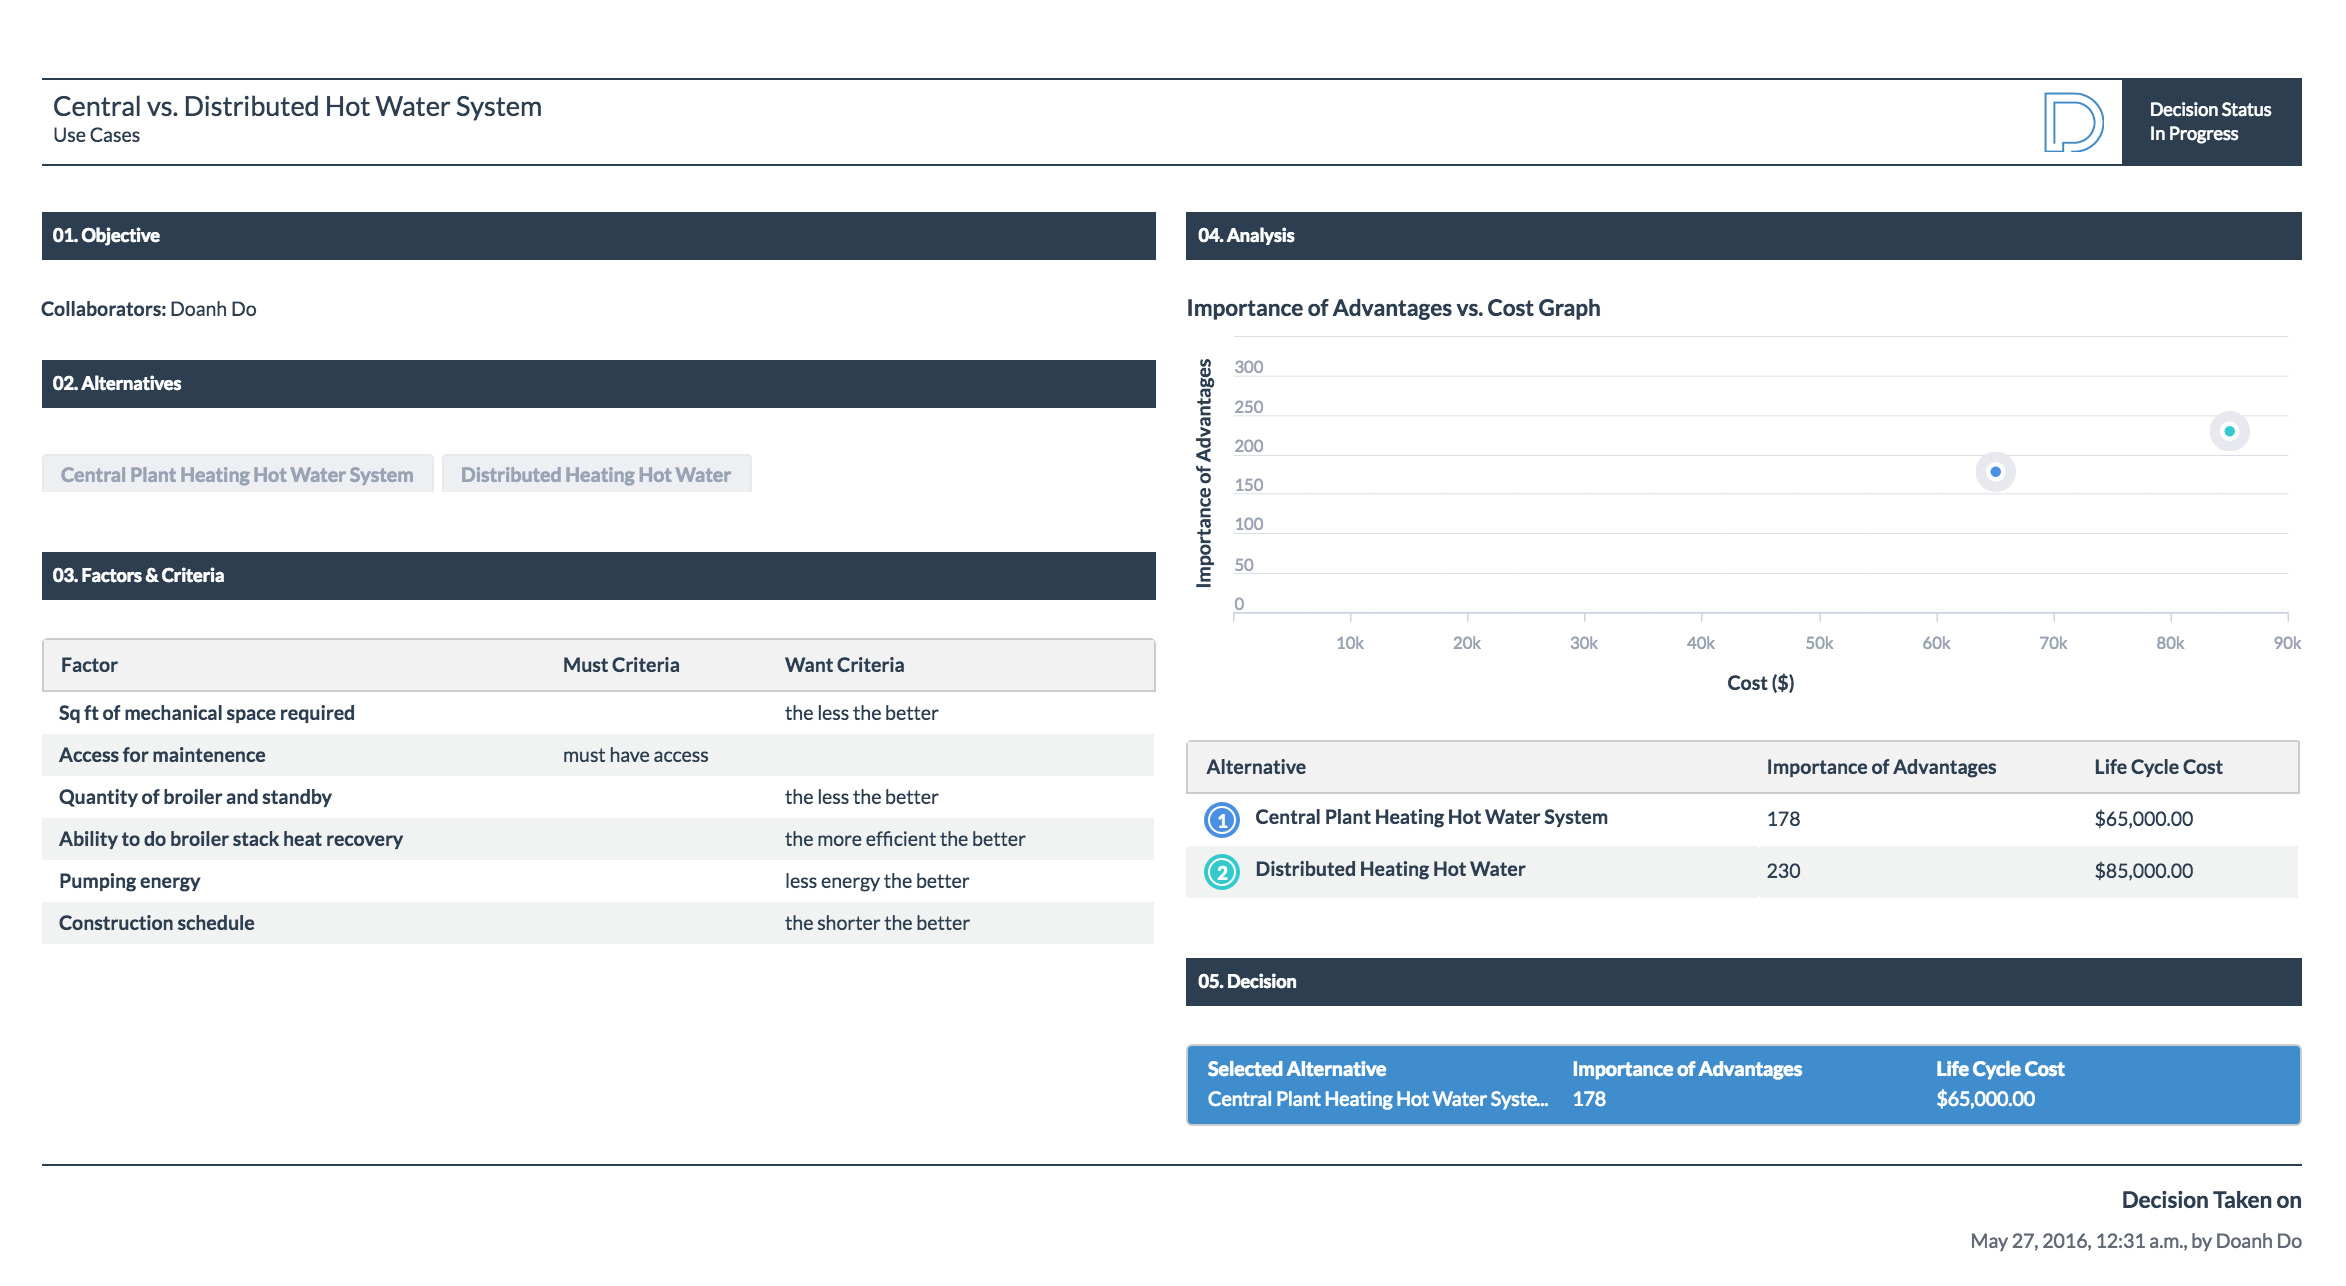This screenshot has height=1286, width=2346.
Task: Click the 05. Decision section header
Action: click(x=1743, y=982)
